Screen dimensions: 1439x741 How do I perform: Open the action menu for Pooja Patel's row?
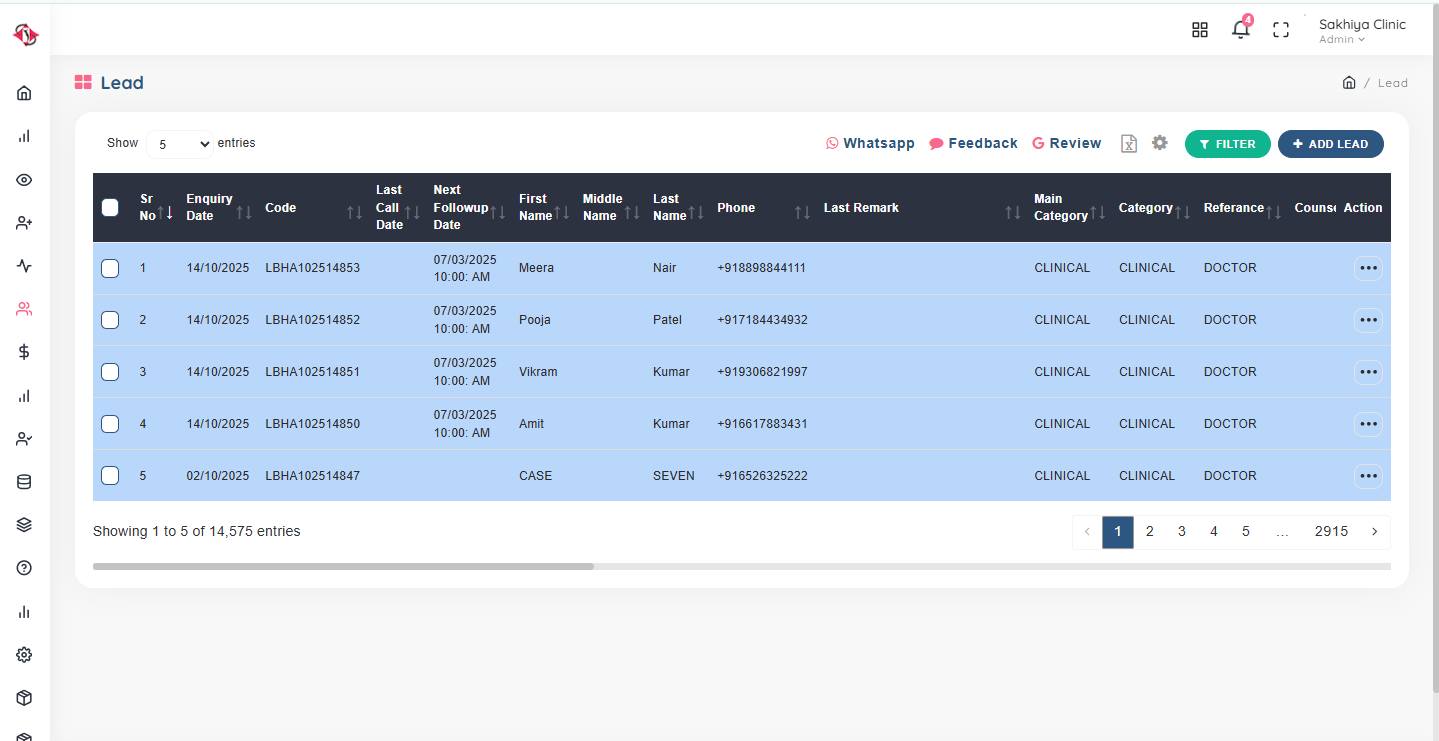1368,319
